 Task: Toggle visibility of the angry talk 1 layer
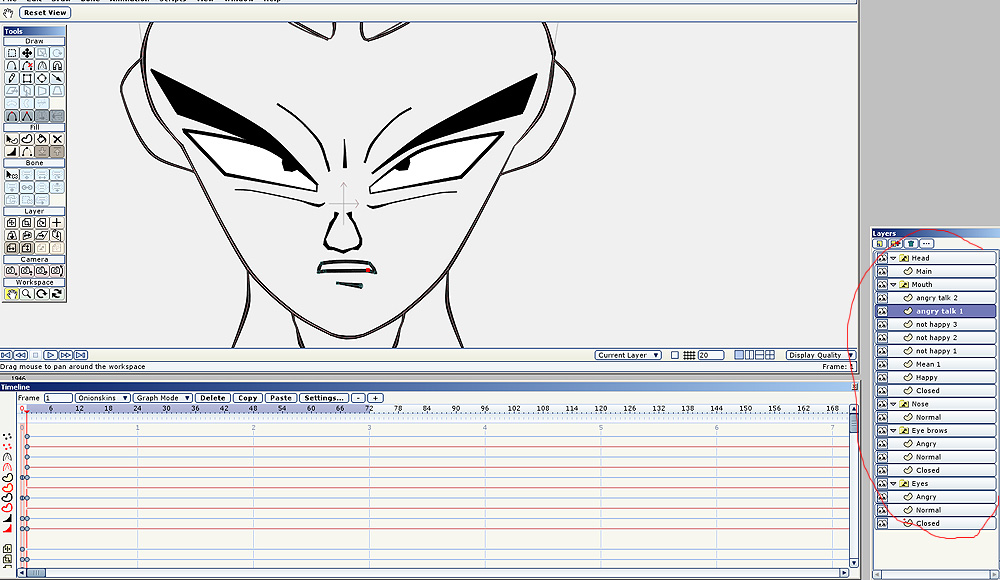coord(882,311)
